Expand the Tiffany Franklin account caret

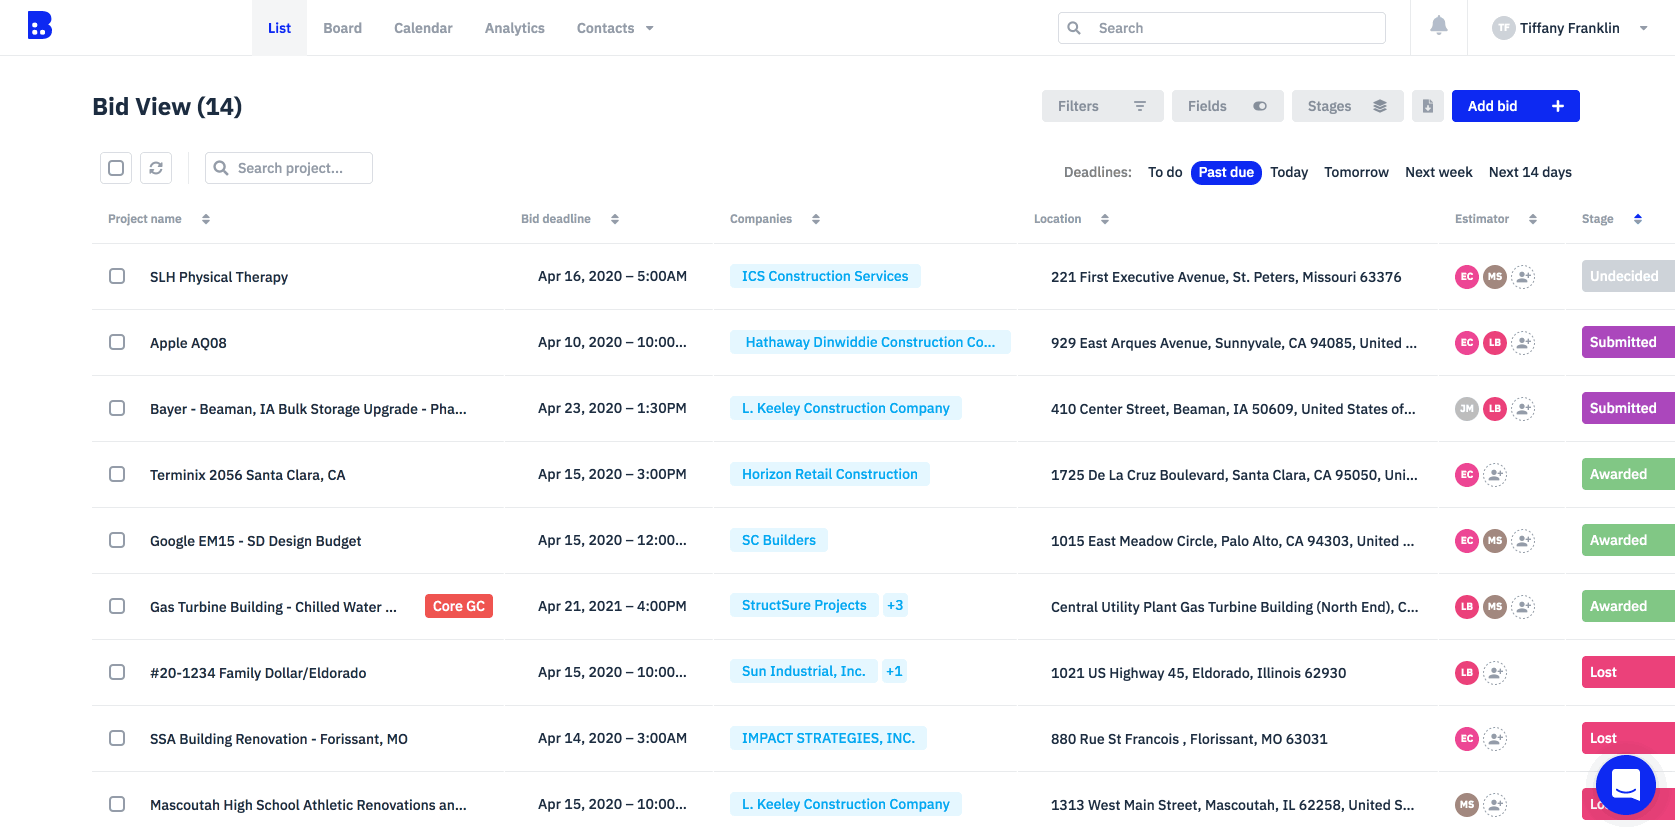pos(1643,28)
